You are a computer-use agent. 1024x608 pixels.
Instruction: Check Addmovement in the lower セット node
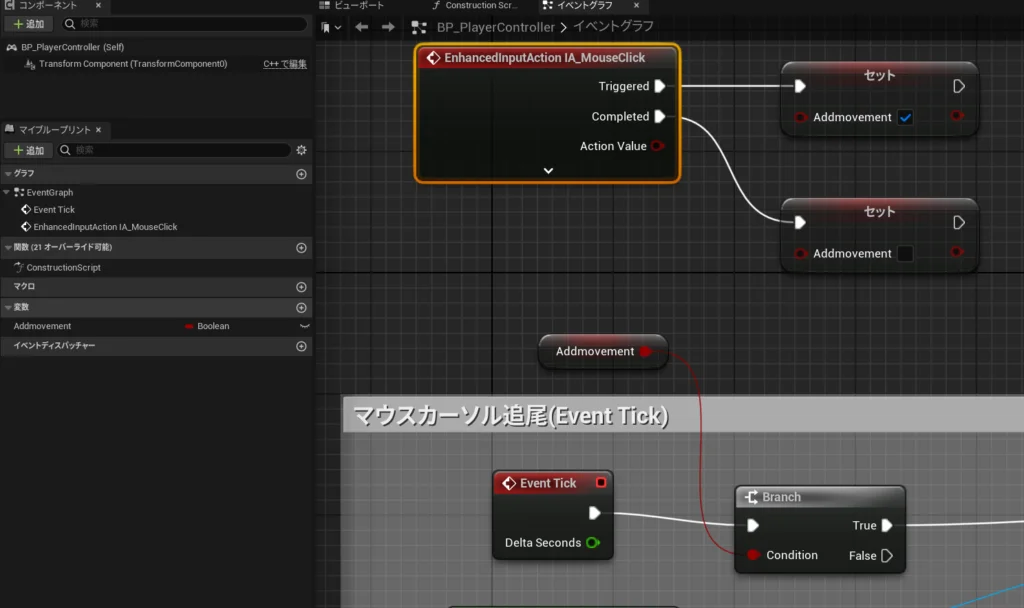click(x=905, y=254)
